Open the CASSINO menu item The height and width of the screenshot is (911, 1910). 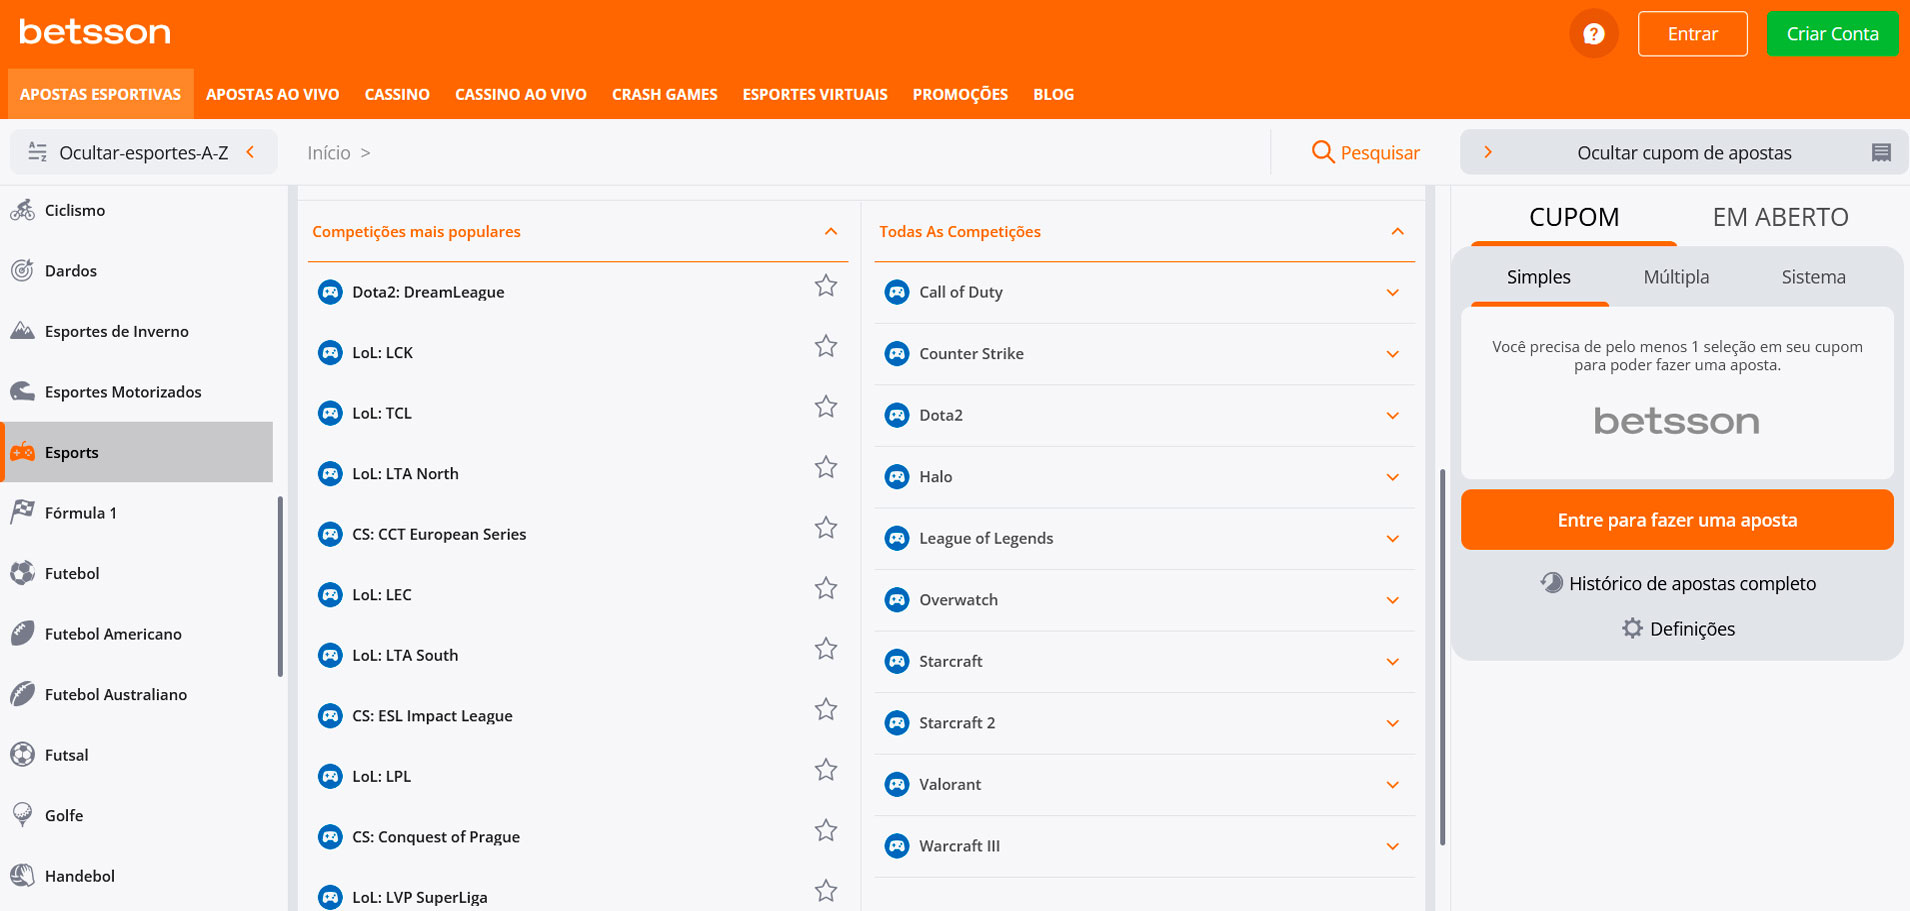(397, 94)
